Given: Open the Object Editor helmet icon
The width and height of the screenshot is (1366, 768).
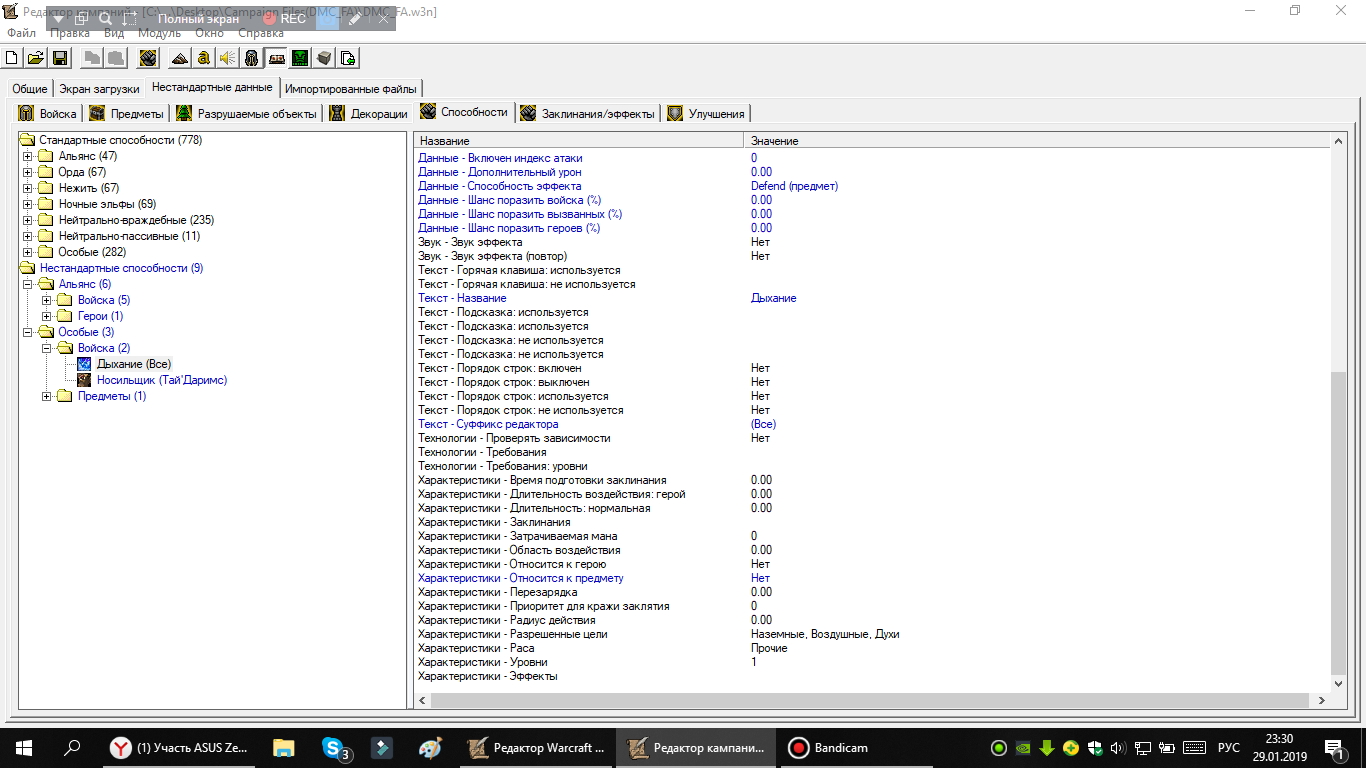Looking at the screenshot, I should (x=252, y=58).
